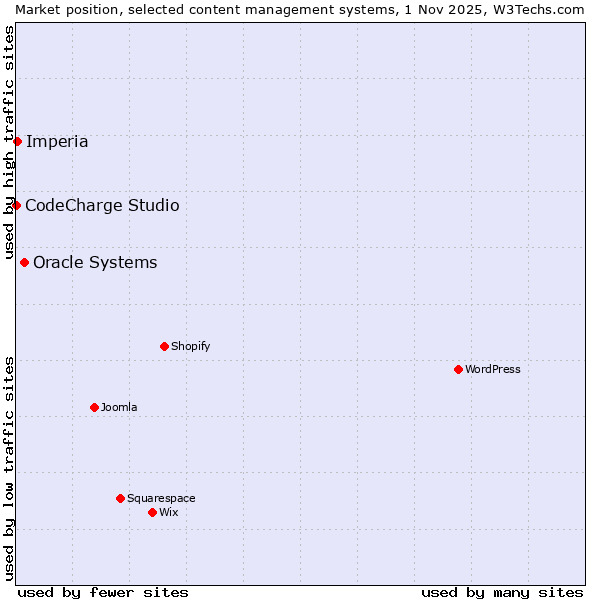Screen dimensions: 600x600
Task: Select the Oracle Systems red marker
Action: click(24, 262)
